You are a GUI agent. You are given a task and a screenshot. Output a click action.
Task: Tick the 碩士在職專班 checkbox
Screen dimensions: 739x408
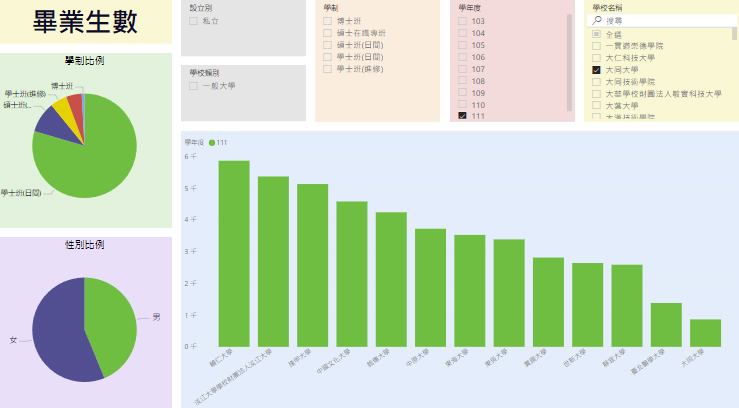coord(328,33)
